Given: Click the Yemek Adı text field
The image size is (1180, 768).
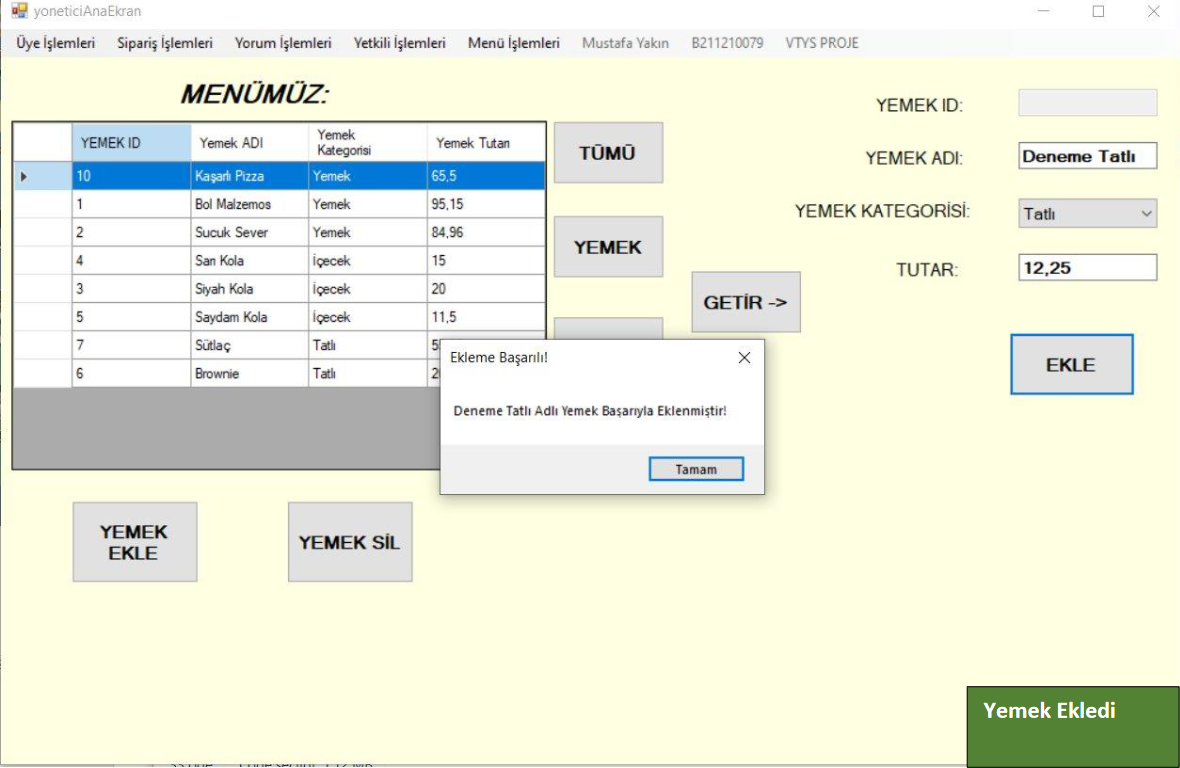Looking at the screenshot, I should click(x=1087, y=156).
